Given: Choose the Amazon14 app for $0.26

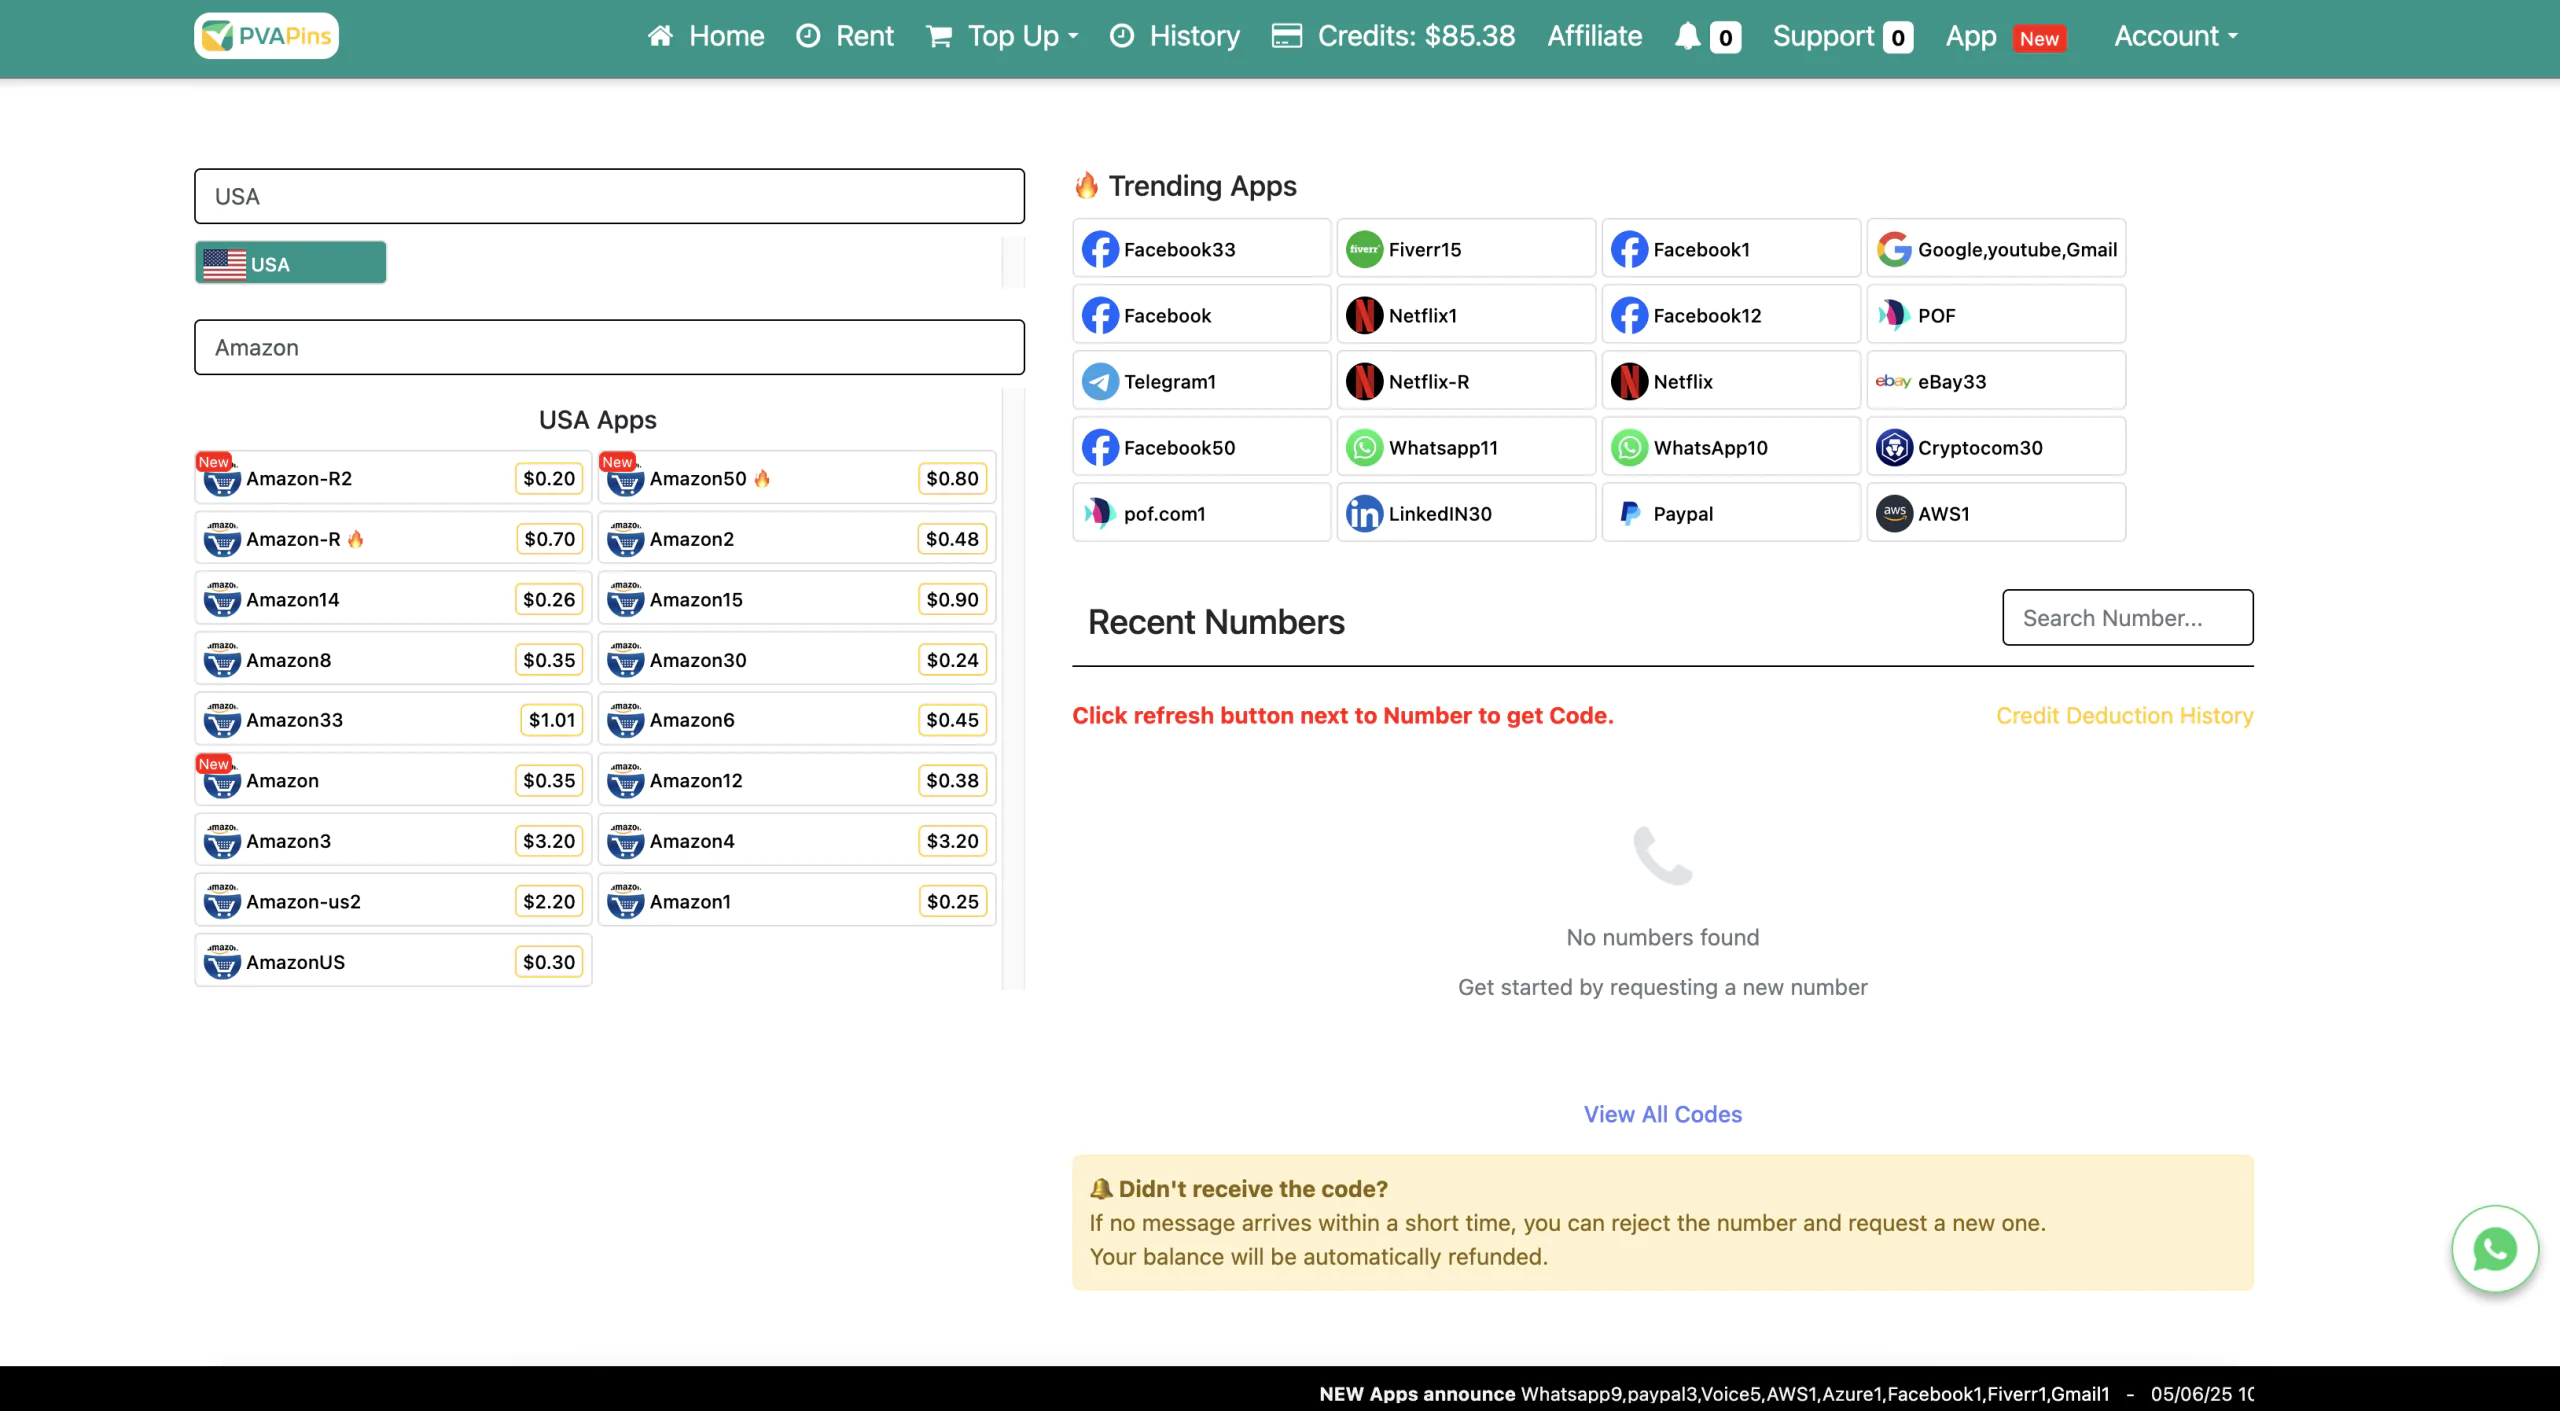Looking at the screenshot, I should 393,599.
